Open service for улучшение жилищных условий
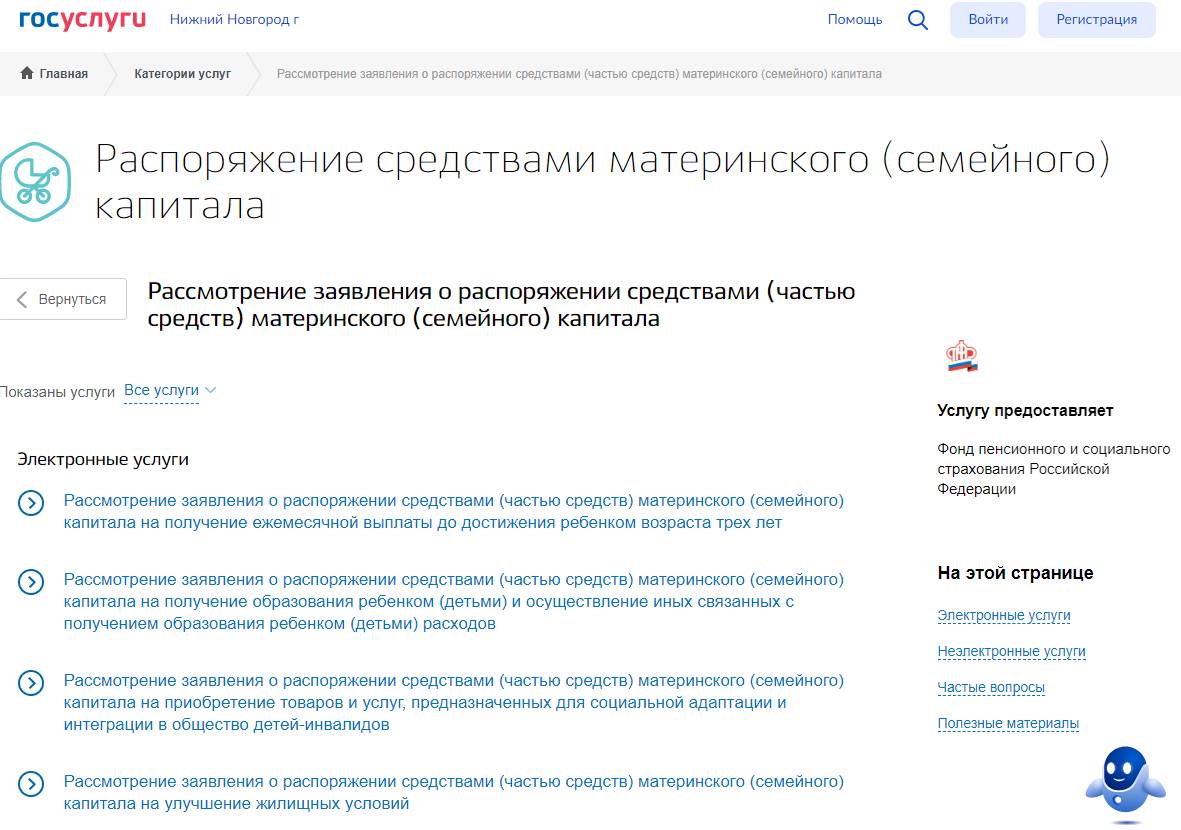The width and height of the screenshot is (1181, 830). pos(453,792)
